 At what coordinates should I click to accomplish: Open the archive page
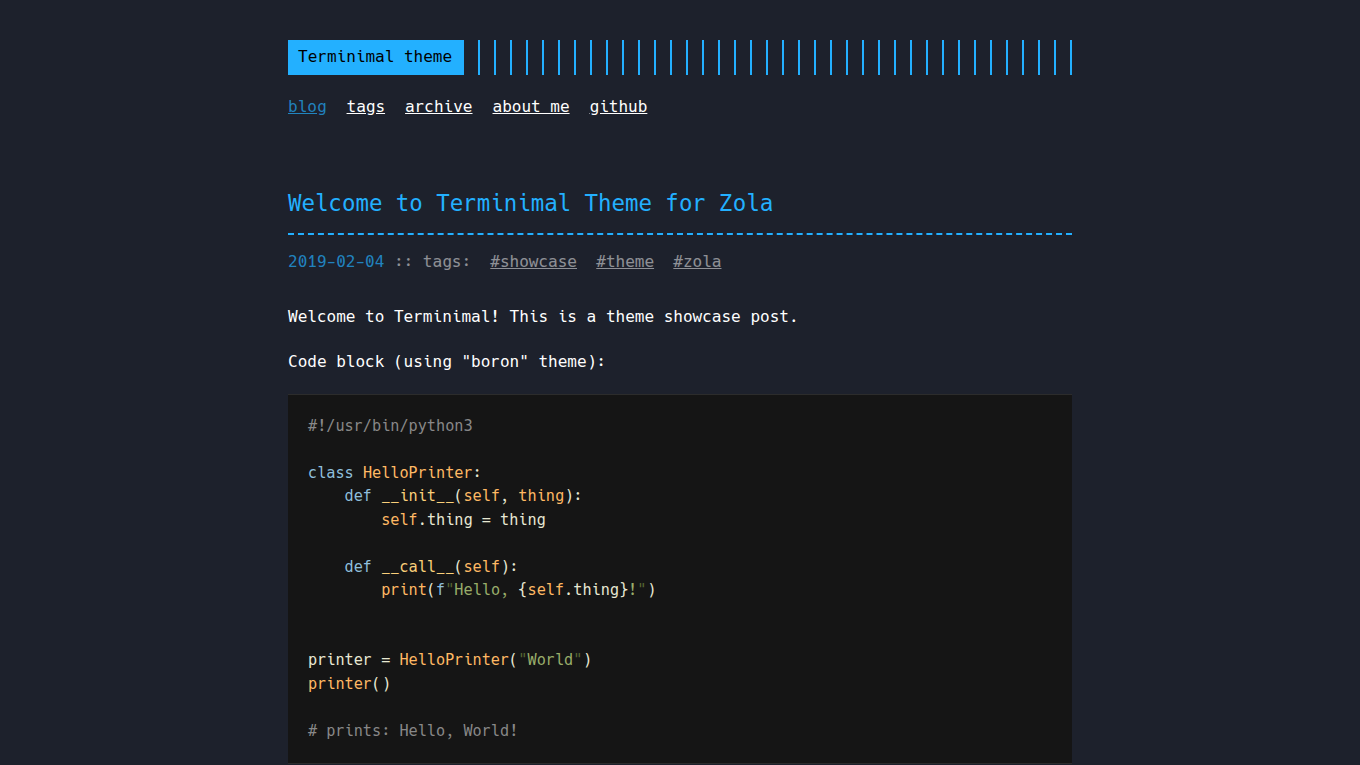pos(438,106)
